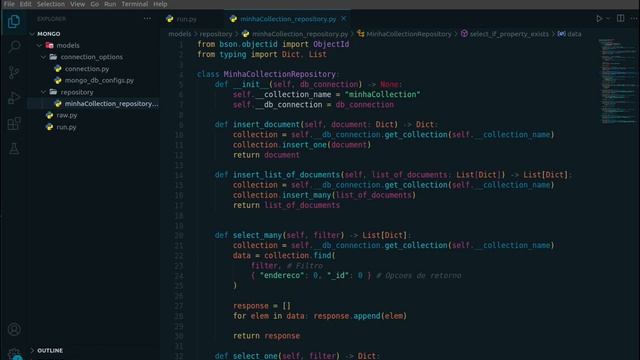Screen dimensions: 640x360
Task: Open the Explorer view in activity bar
Action: click(14, 21)
